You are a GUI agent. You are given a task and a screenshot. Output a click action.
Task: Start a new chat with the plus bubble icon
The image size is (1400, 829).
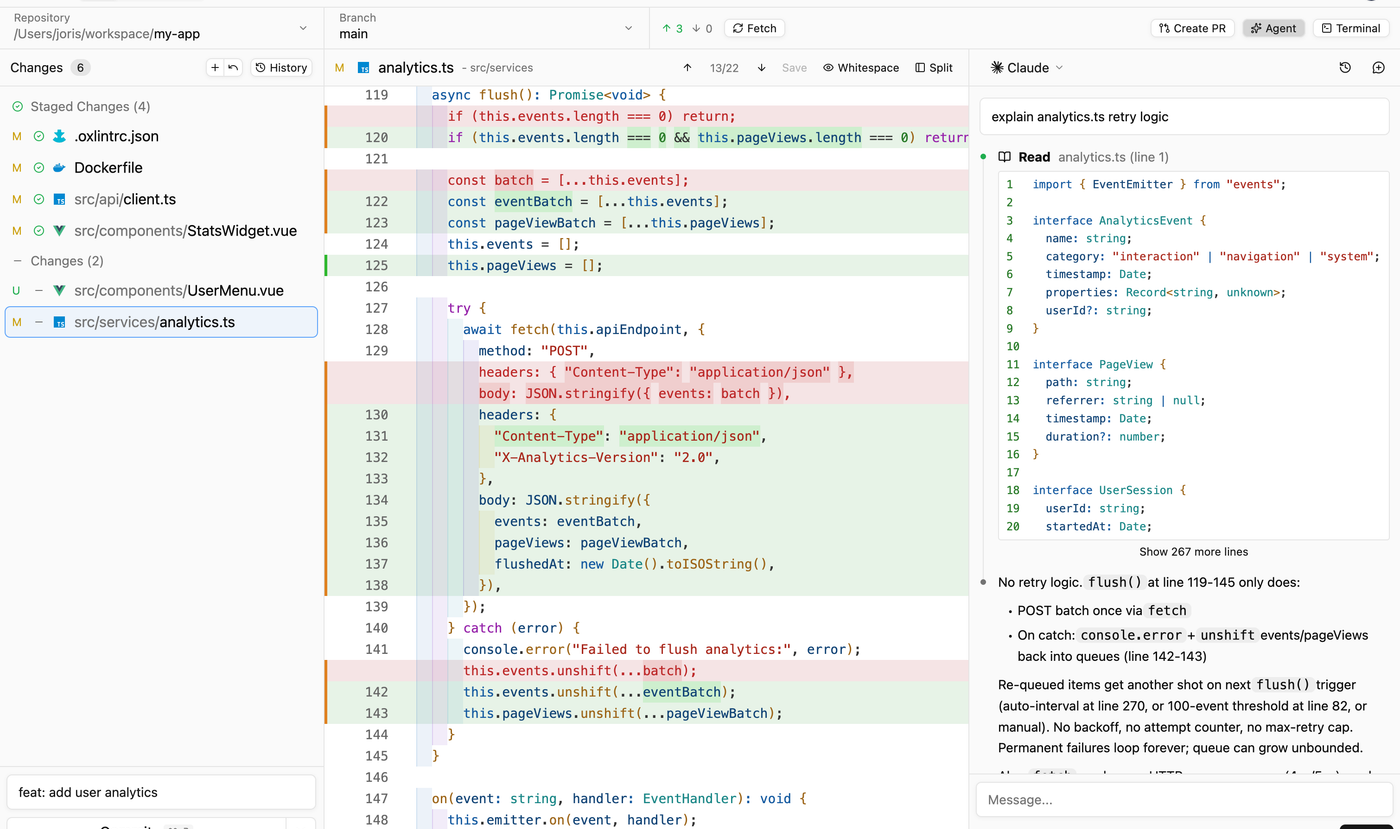pyautogui.click(x=1378, y=68)
